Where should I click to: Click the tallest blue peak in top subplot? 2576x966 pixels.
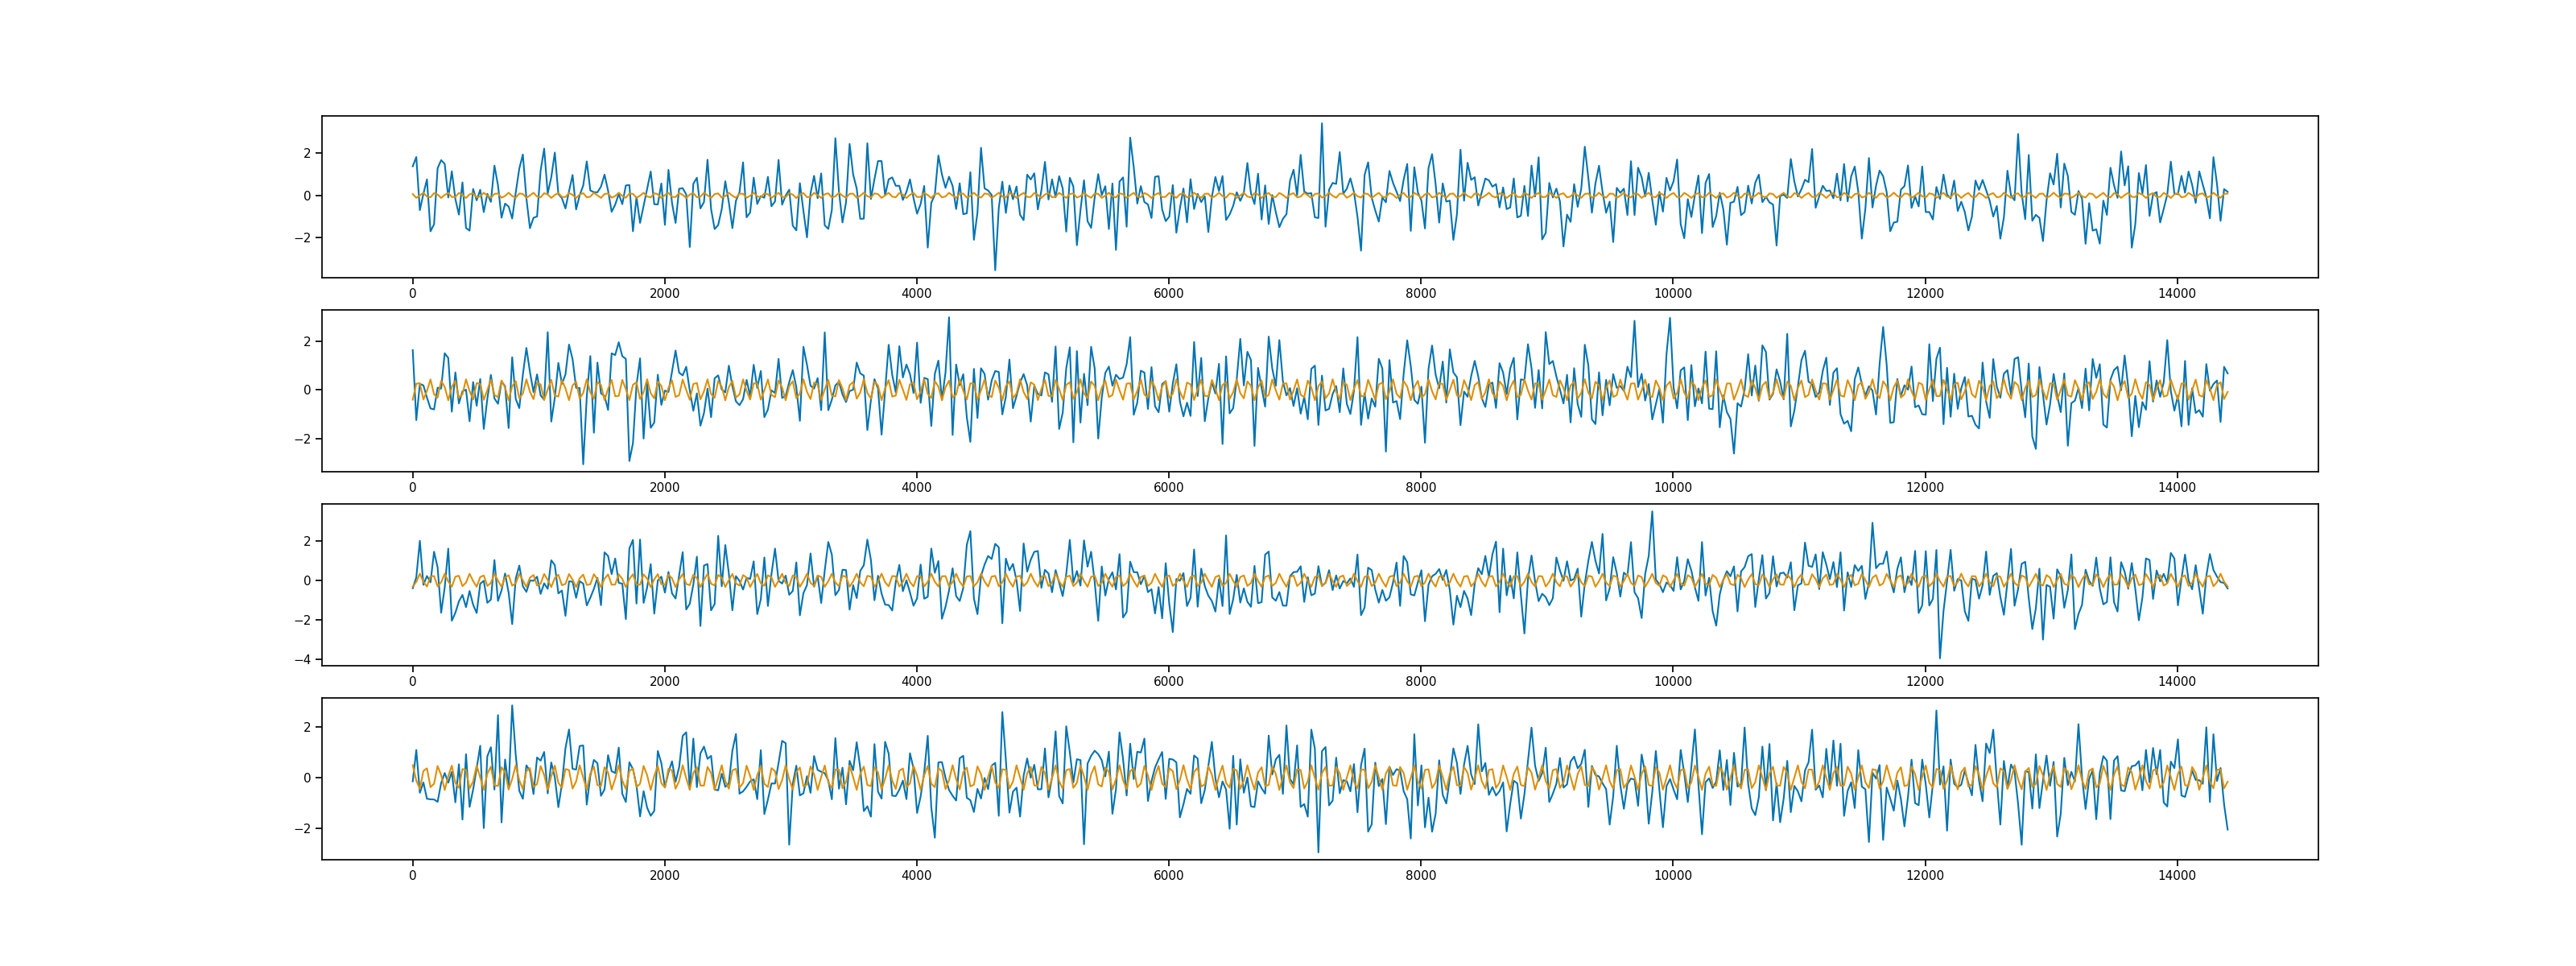pyautogui.click(x=1321, y=124)
